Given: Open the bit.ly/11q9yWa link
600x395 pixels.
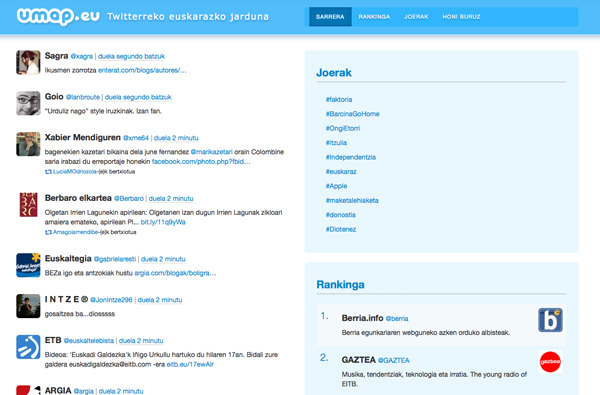Looking at the screenshot, I should pyautogui.click(x=163, y=222).
